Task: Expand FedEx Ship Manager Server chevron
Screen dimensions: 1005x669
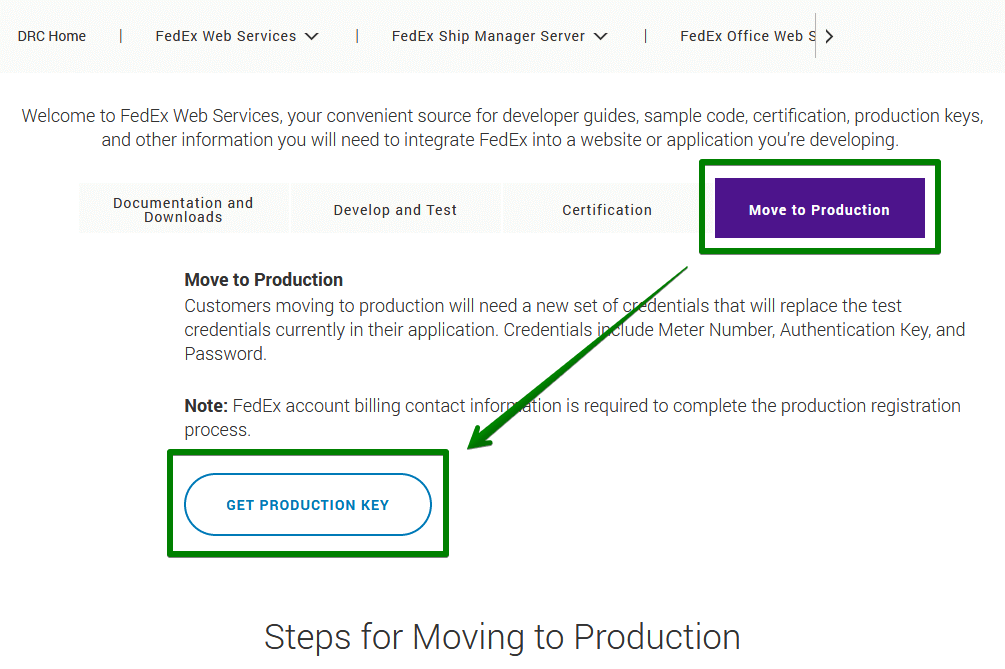Action: [x=600, y=36]
